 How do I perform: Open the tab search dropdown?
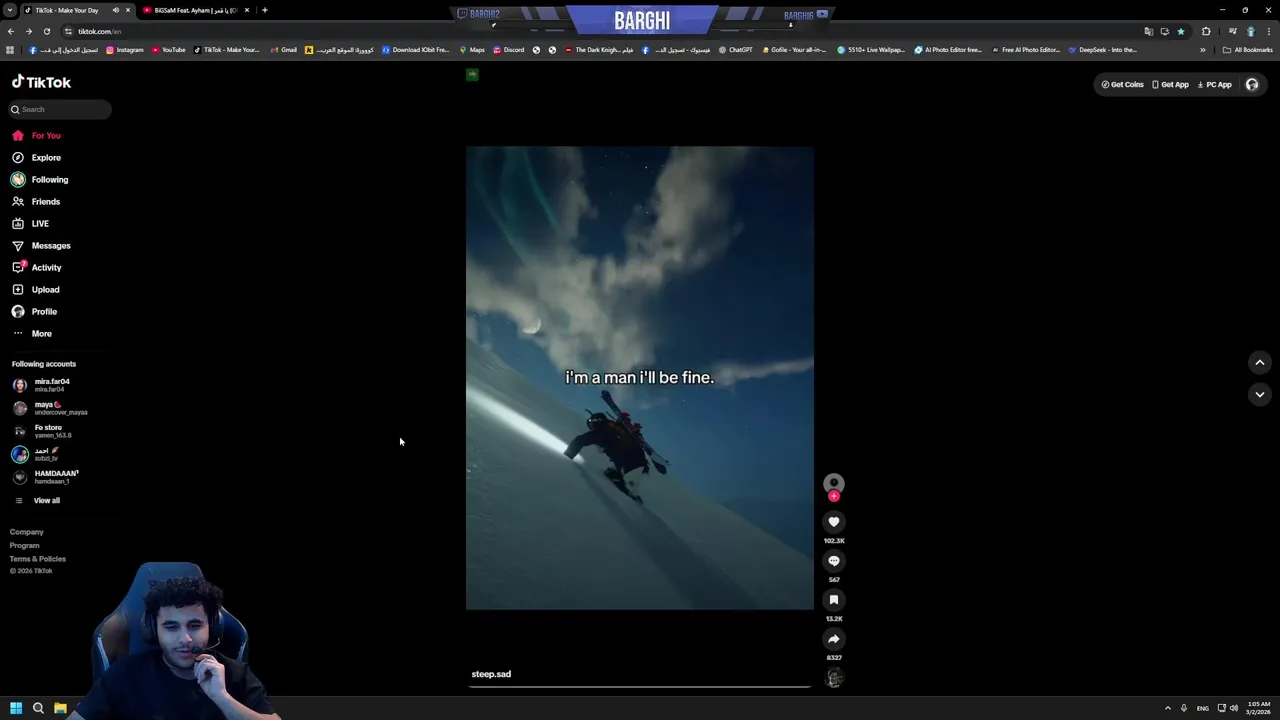click(12, 10)
